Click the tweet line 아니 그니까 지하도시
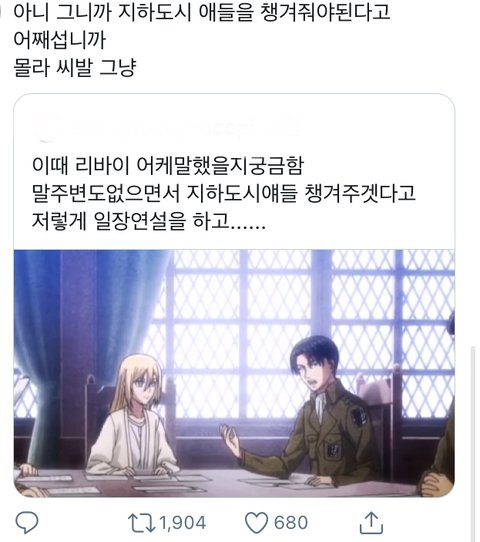Screen dimensions: 480x542 201,12
